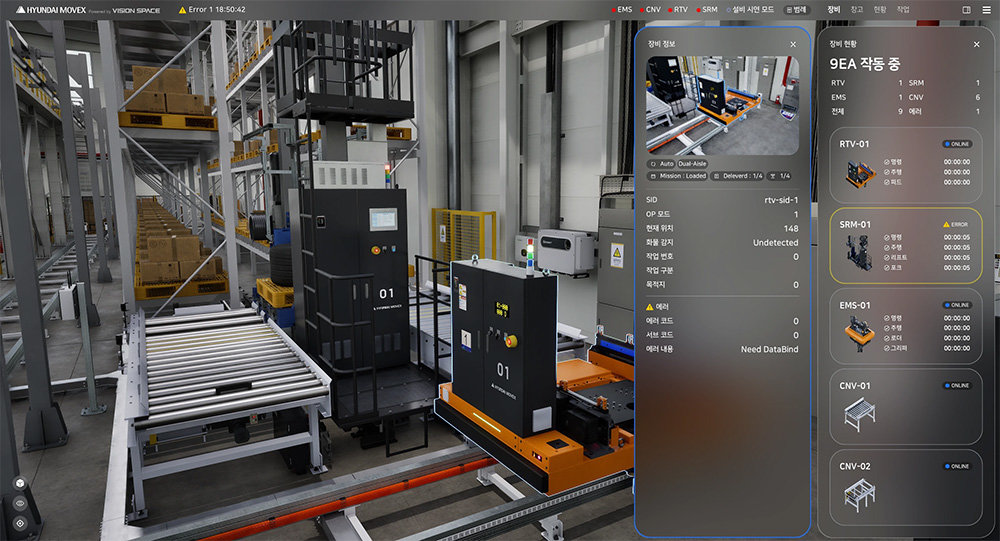1000x541 pixels.
Task: Enable 설비 시연 모드 demo mode
Action: click(x=750, y=9)
